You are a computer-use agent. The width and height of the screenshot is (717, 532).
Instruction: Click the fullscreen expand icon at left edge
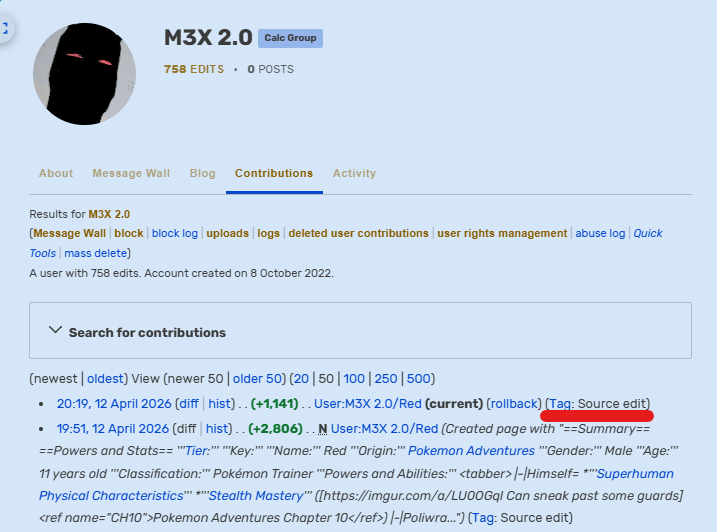click(x=5, y=28)
